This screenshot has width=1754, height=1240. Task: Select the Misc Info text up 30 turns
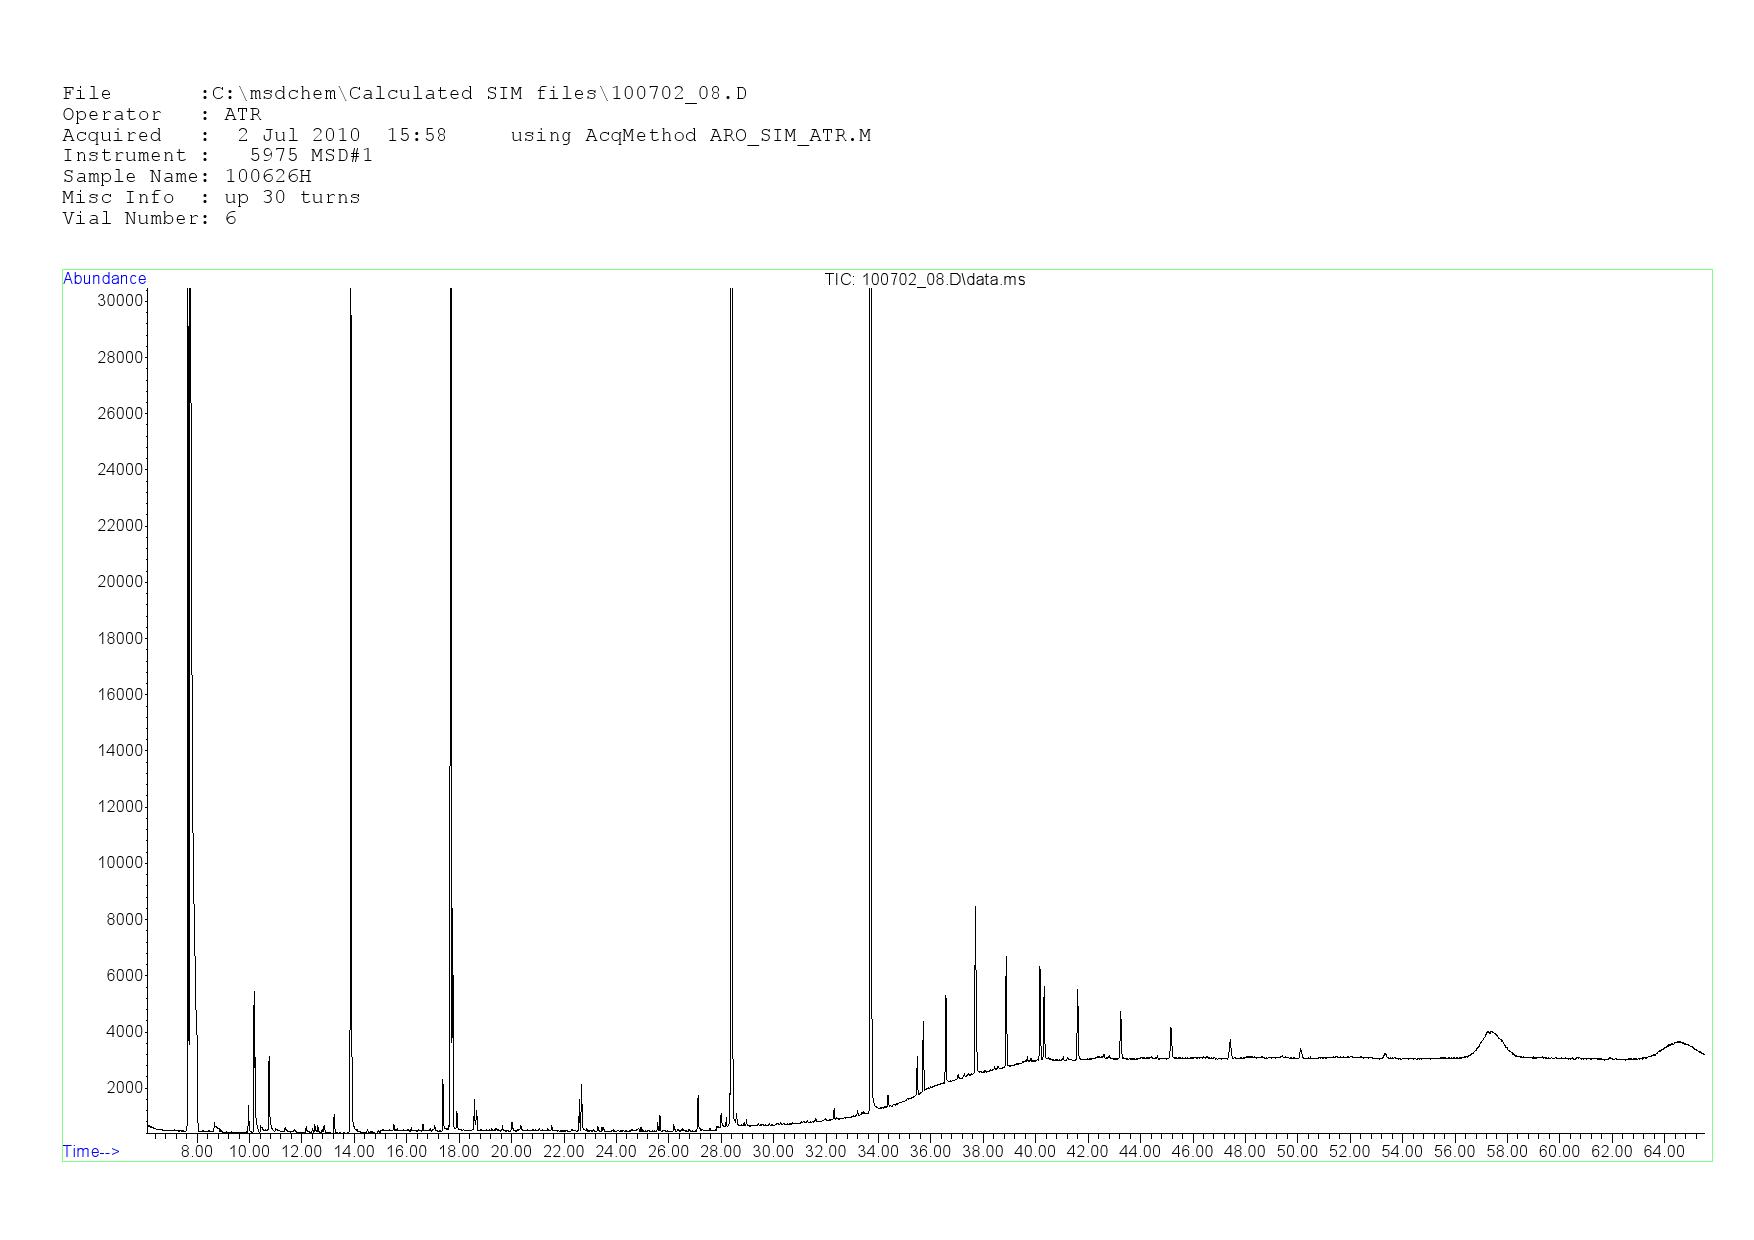pyautogui.click(x=292, y=198)
